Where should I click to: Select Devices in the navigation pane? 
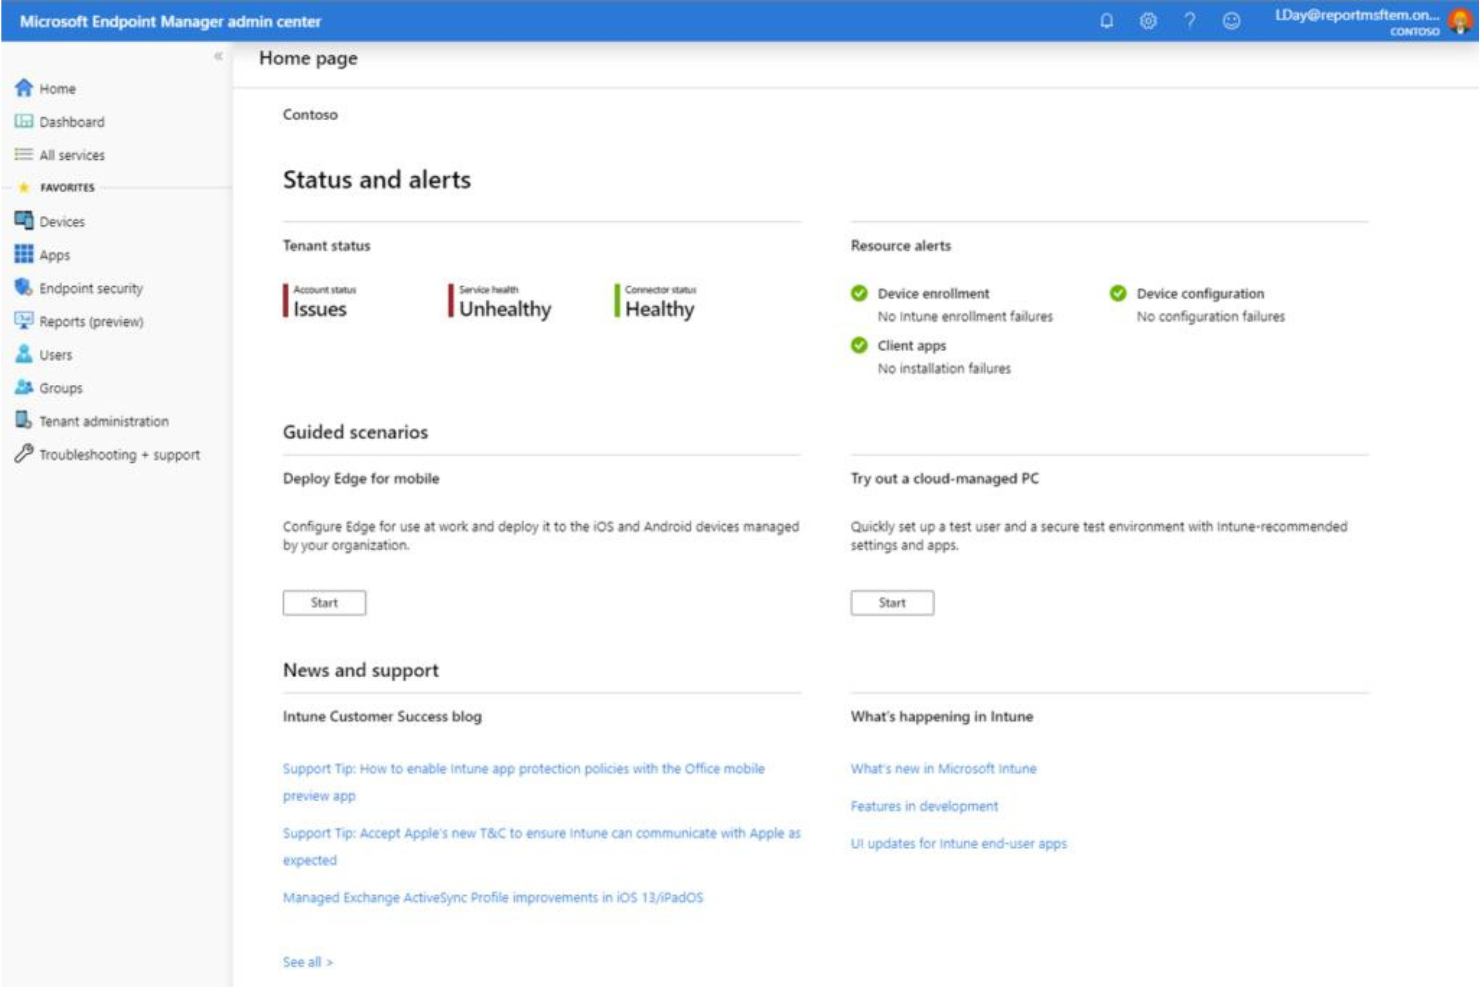click(64, 221)
